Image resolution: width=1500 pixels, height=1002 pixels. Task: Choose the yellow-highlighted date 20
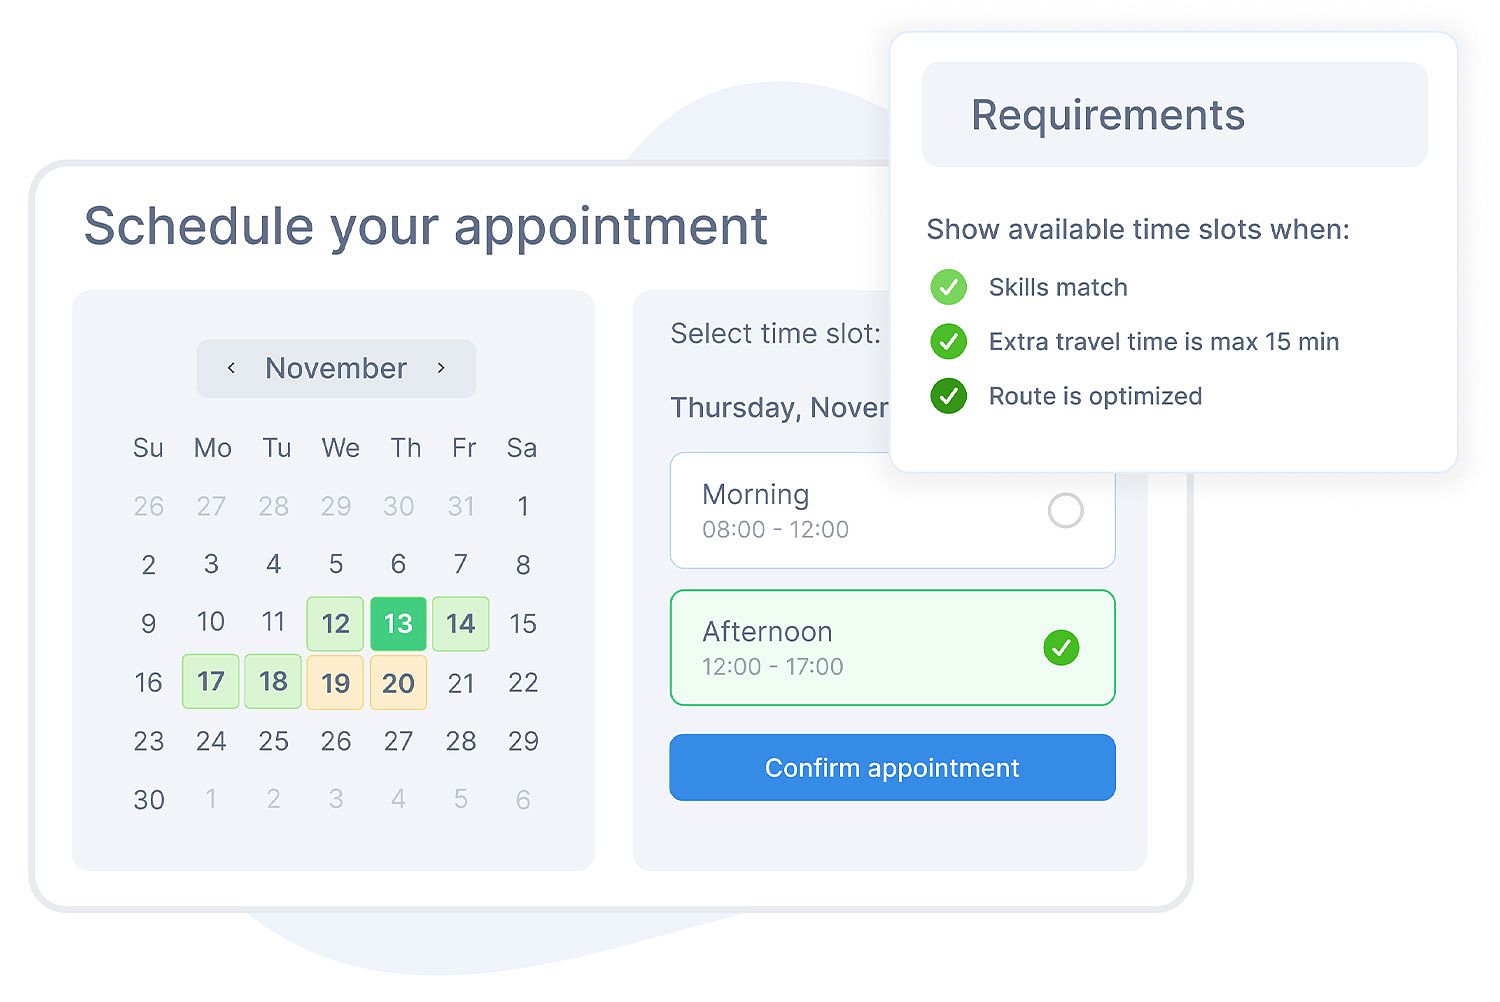point(398,683)
